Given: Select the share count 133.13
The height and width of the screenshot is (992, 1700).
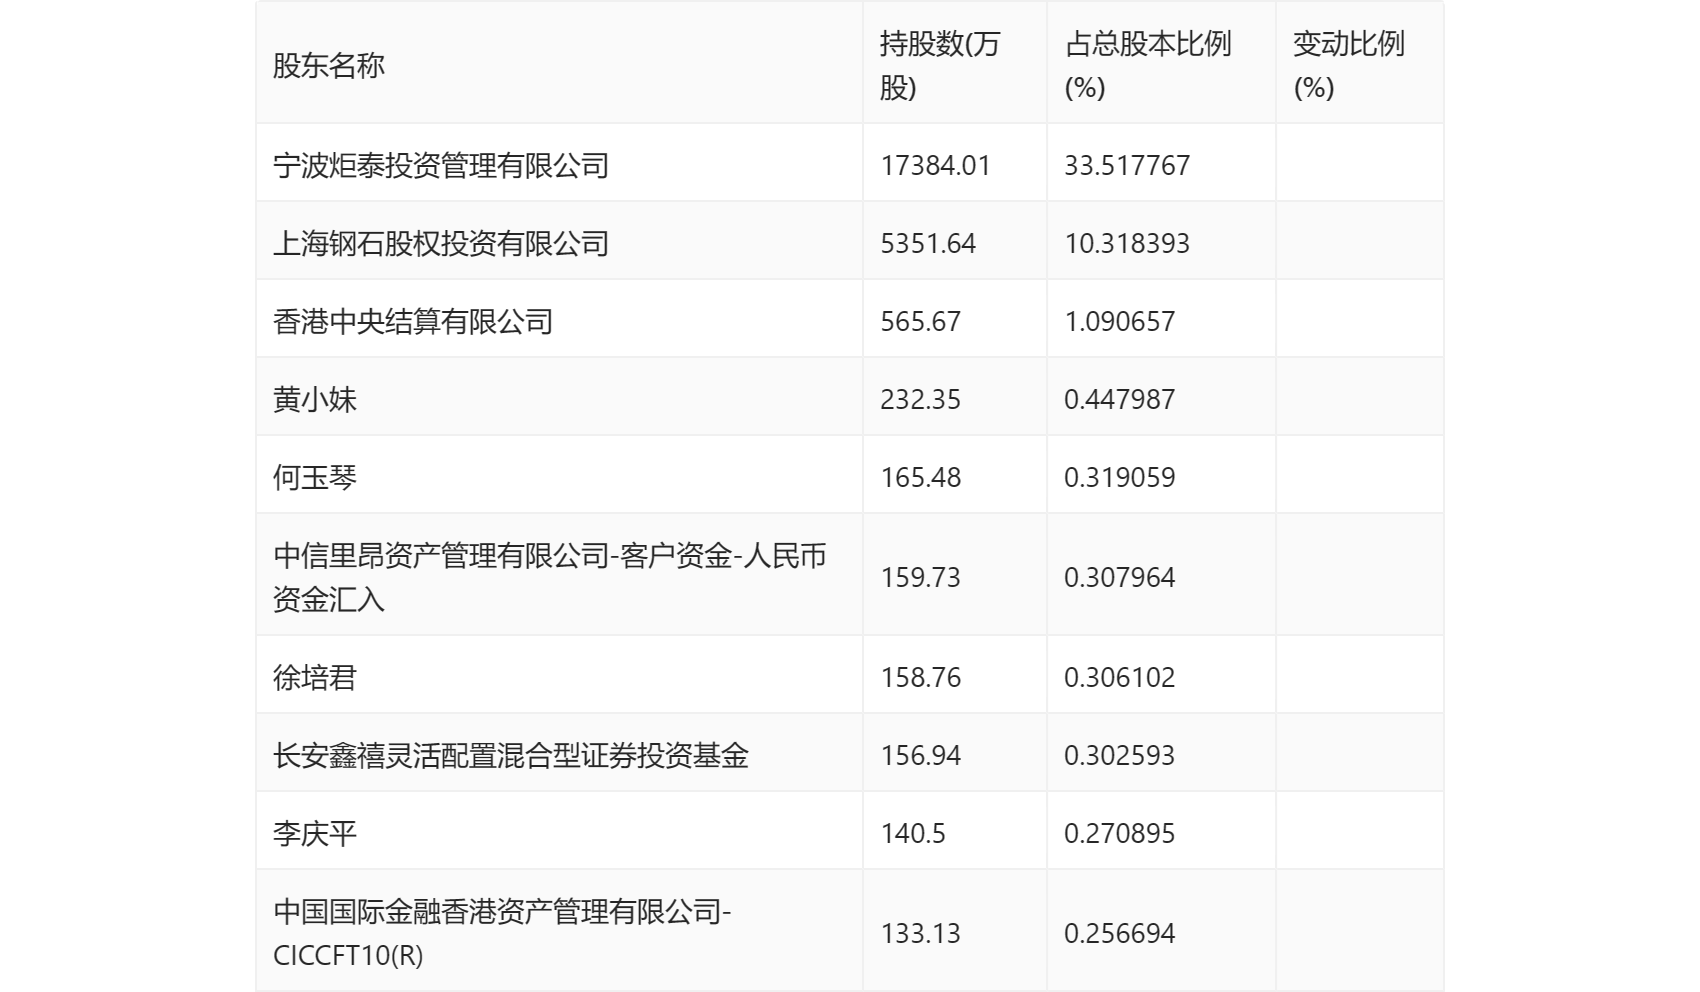Looking at the screenshot, I should point(920,933).
